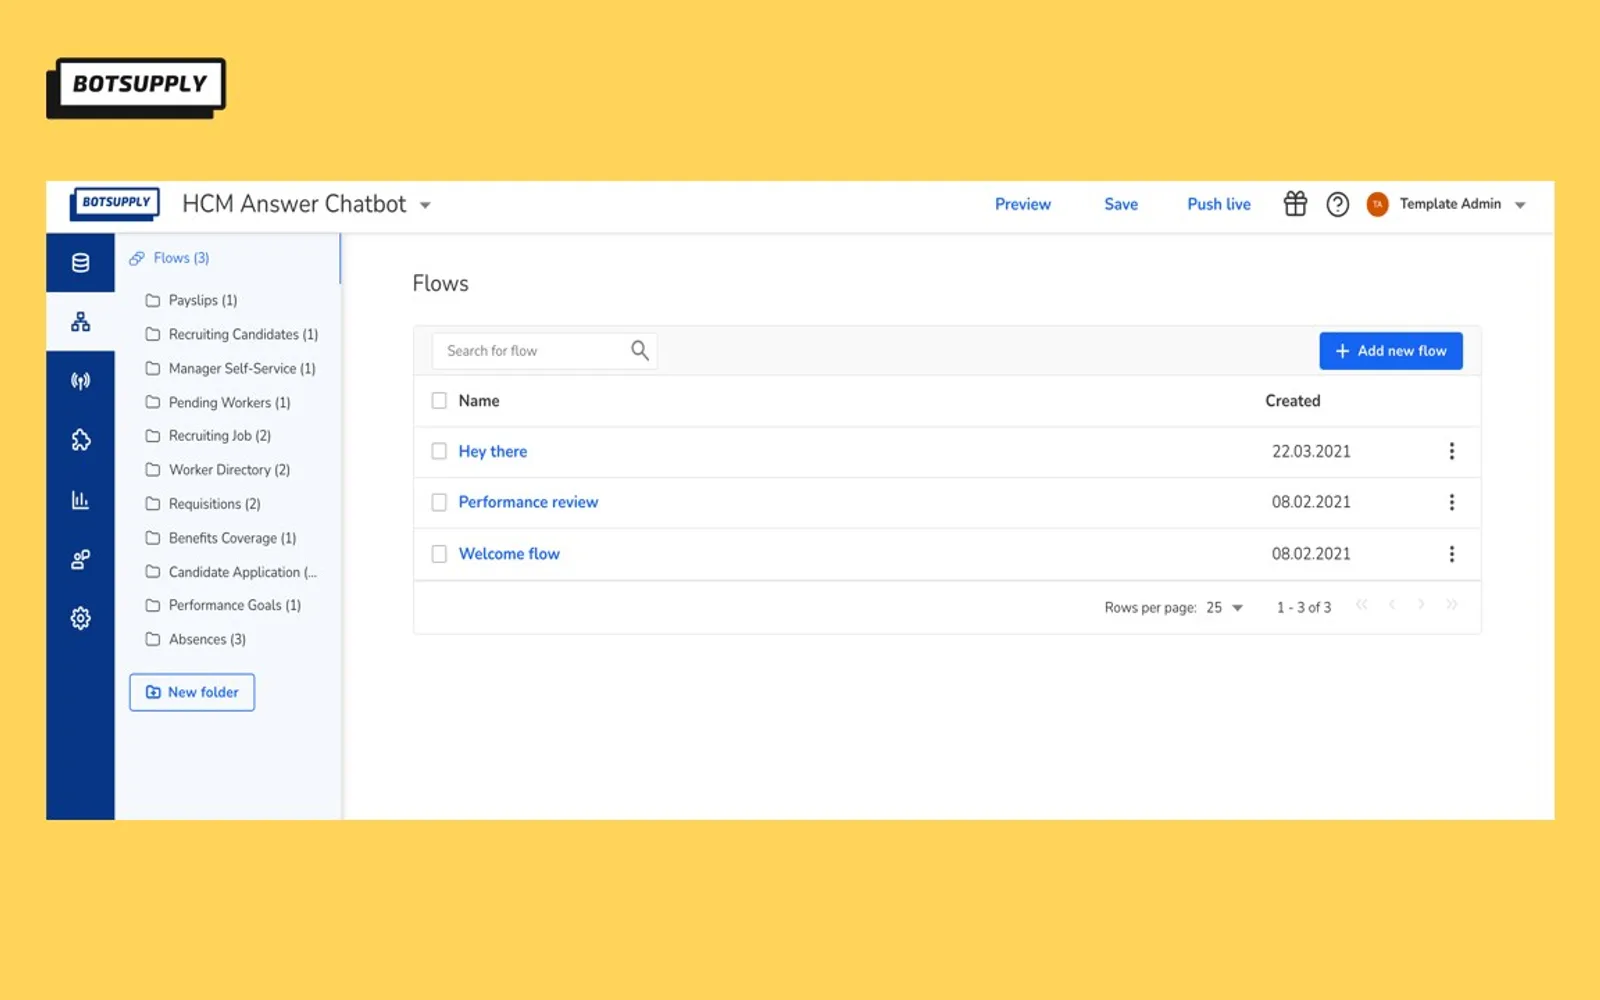Image resolution: width=1600 pixels, height=1000 pixels.
Task: Click the BotSupply logo in the app header
Action: [115, 203]
